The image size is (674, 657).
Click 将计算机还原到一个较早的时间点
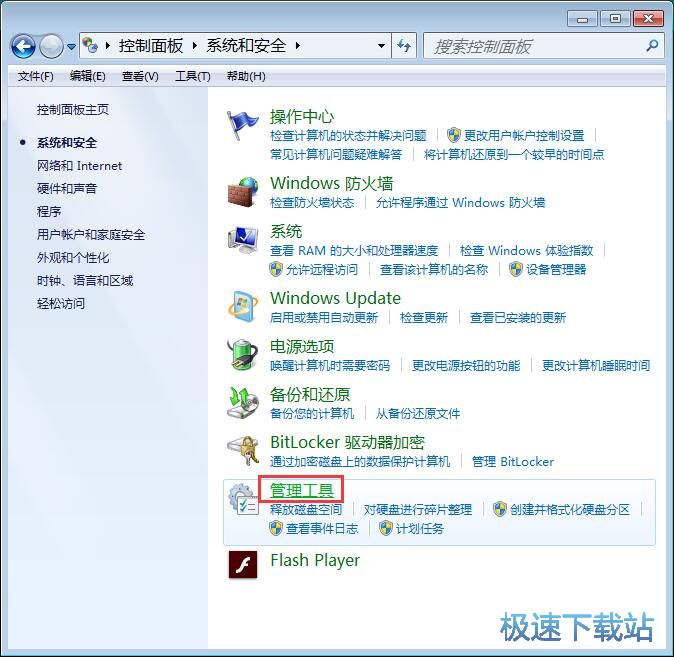pyautogui.click(x=514, y=154)
